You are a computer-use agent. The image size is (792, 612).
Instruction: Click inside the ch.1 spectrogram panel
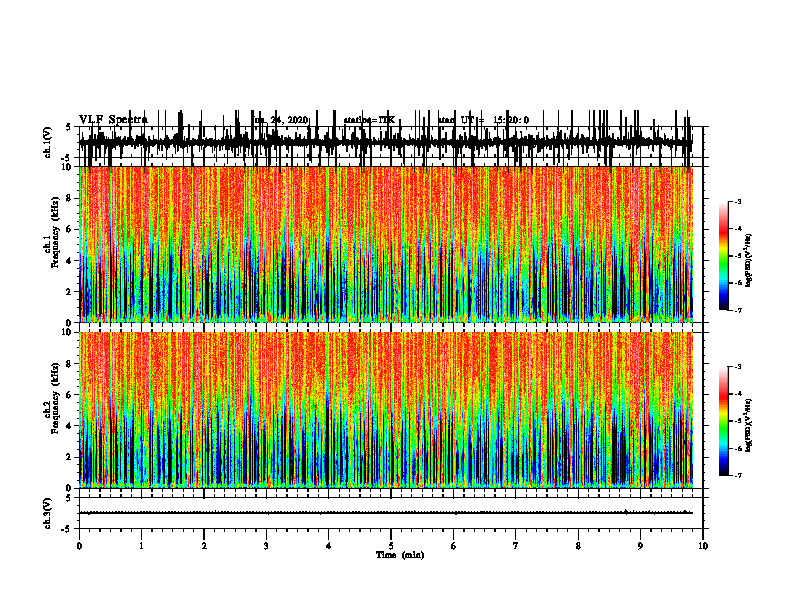click(x=386, y=244)
